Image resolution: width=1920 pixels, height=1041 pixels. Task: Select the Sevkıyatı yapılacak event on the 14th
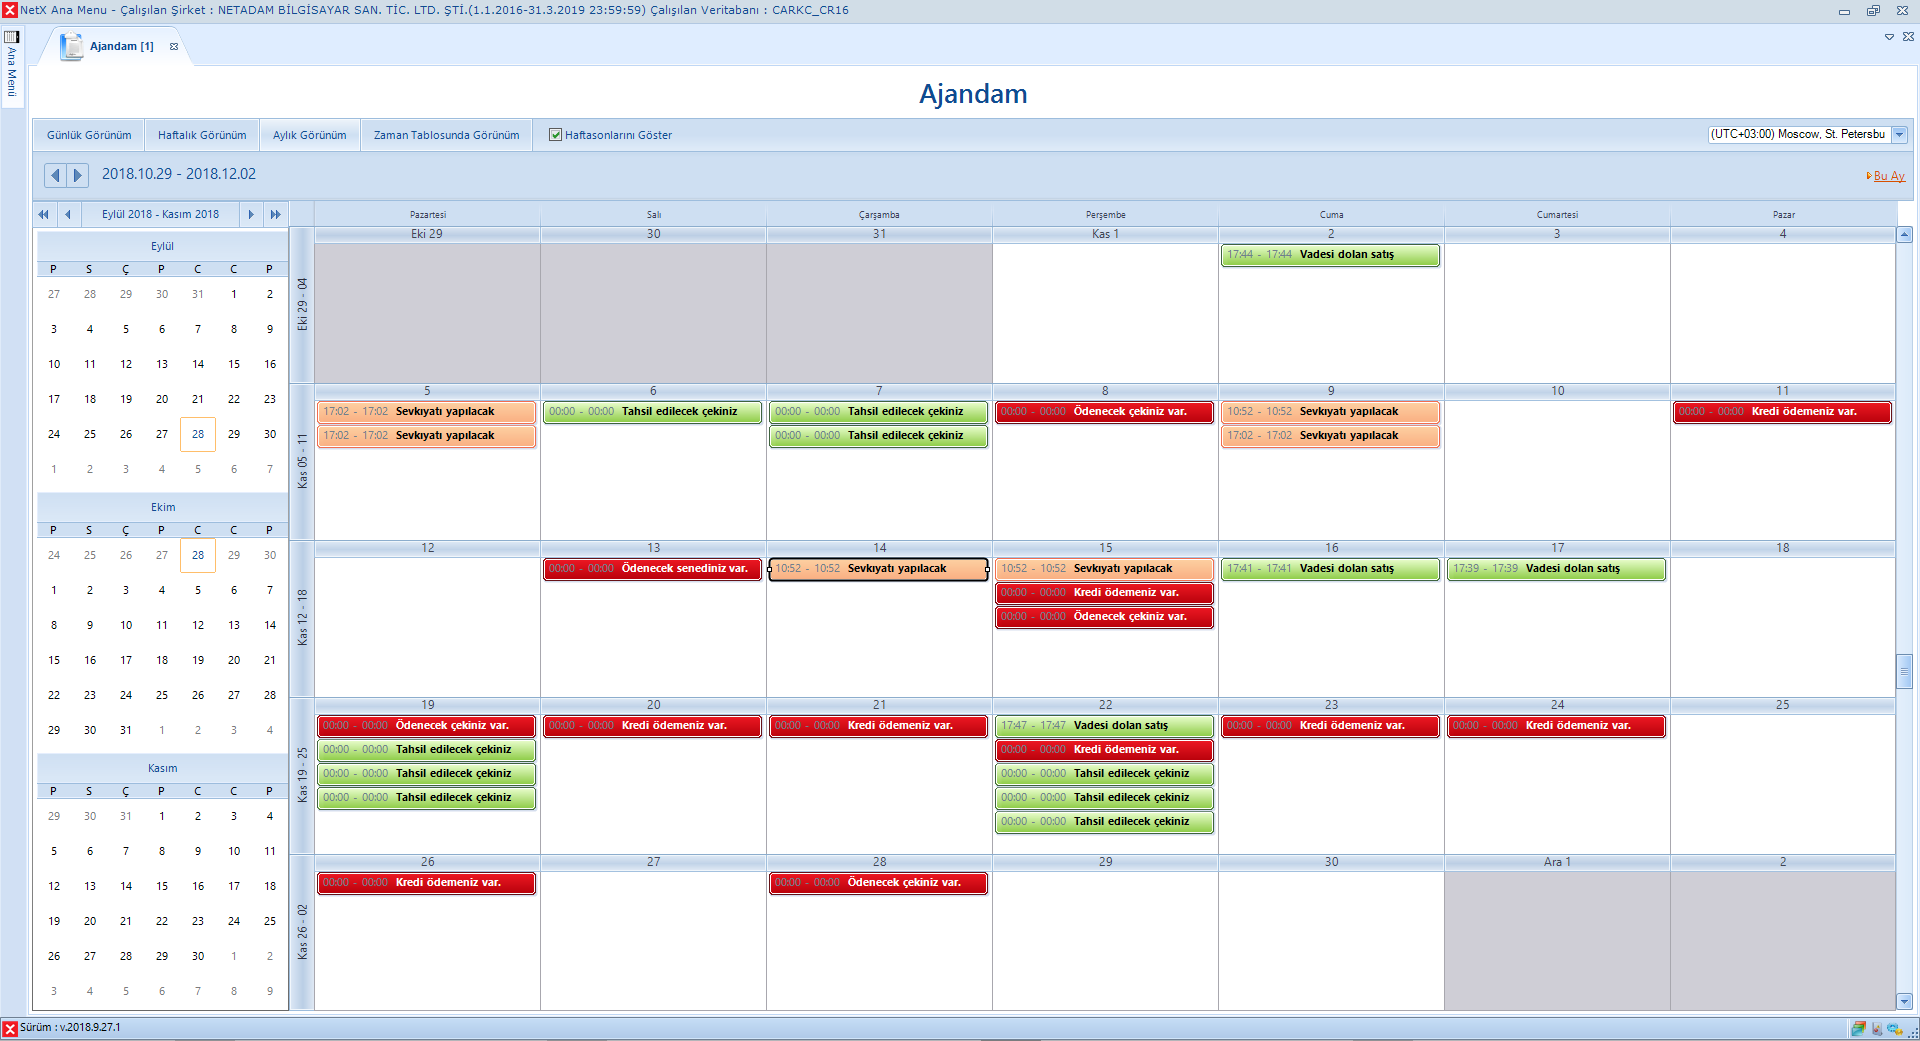pos(878,569)
